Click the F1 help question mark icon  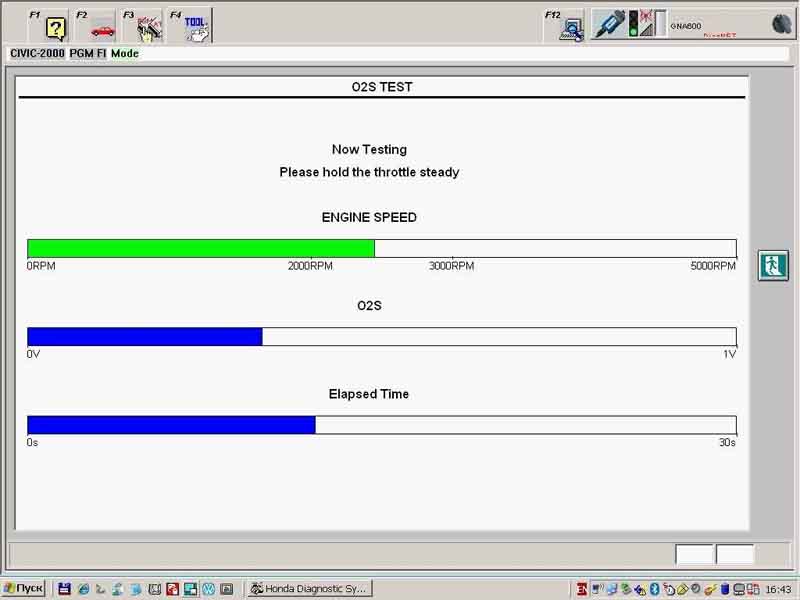coord(55,27)
